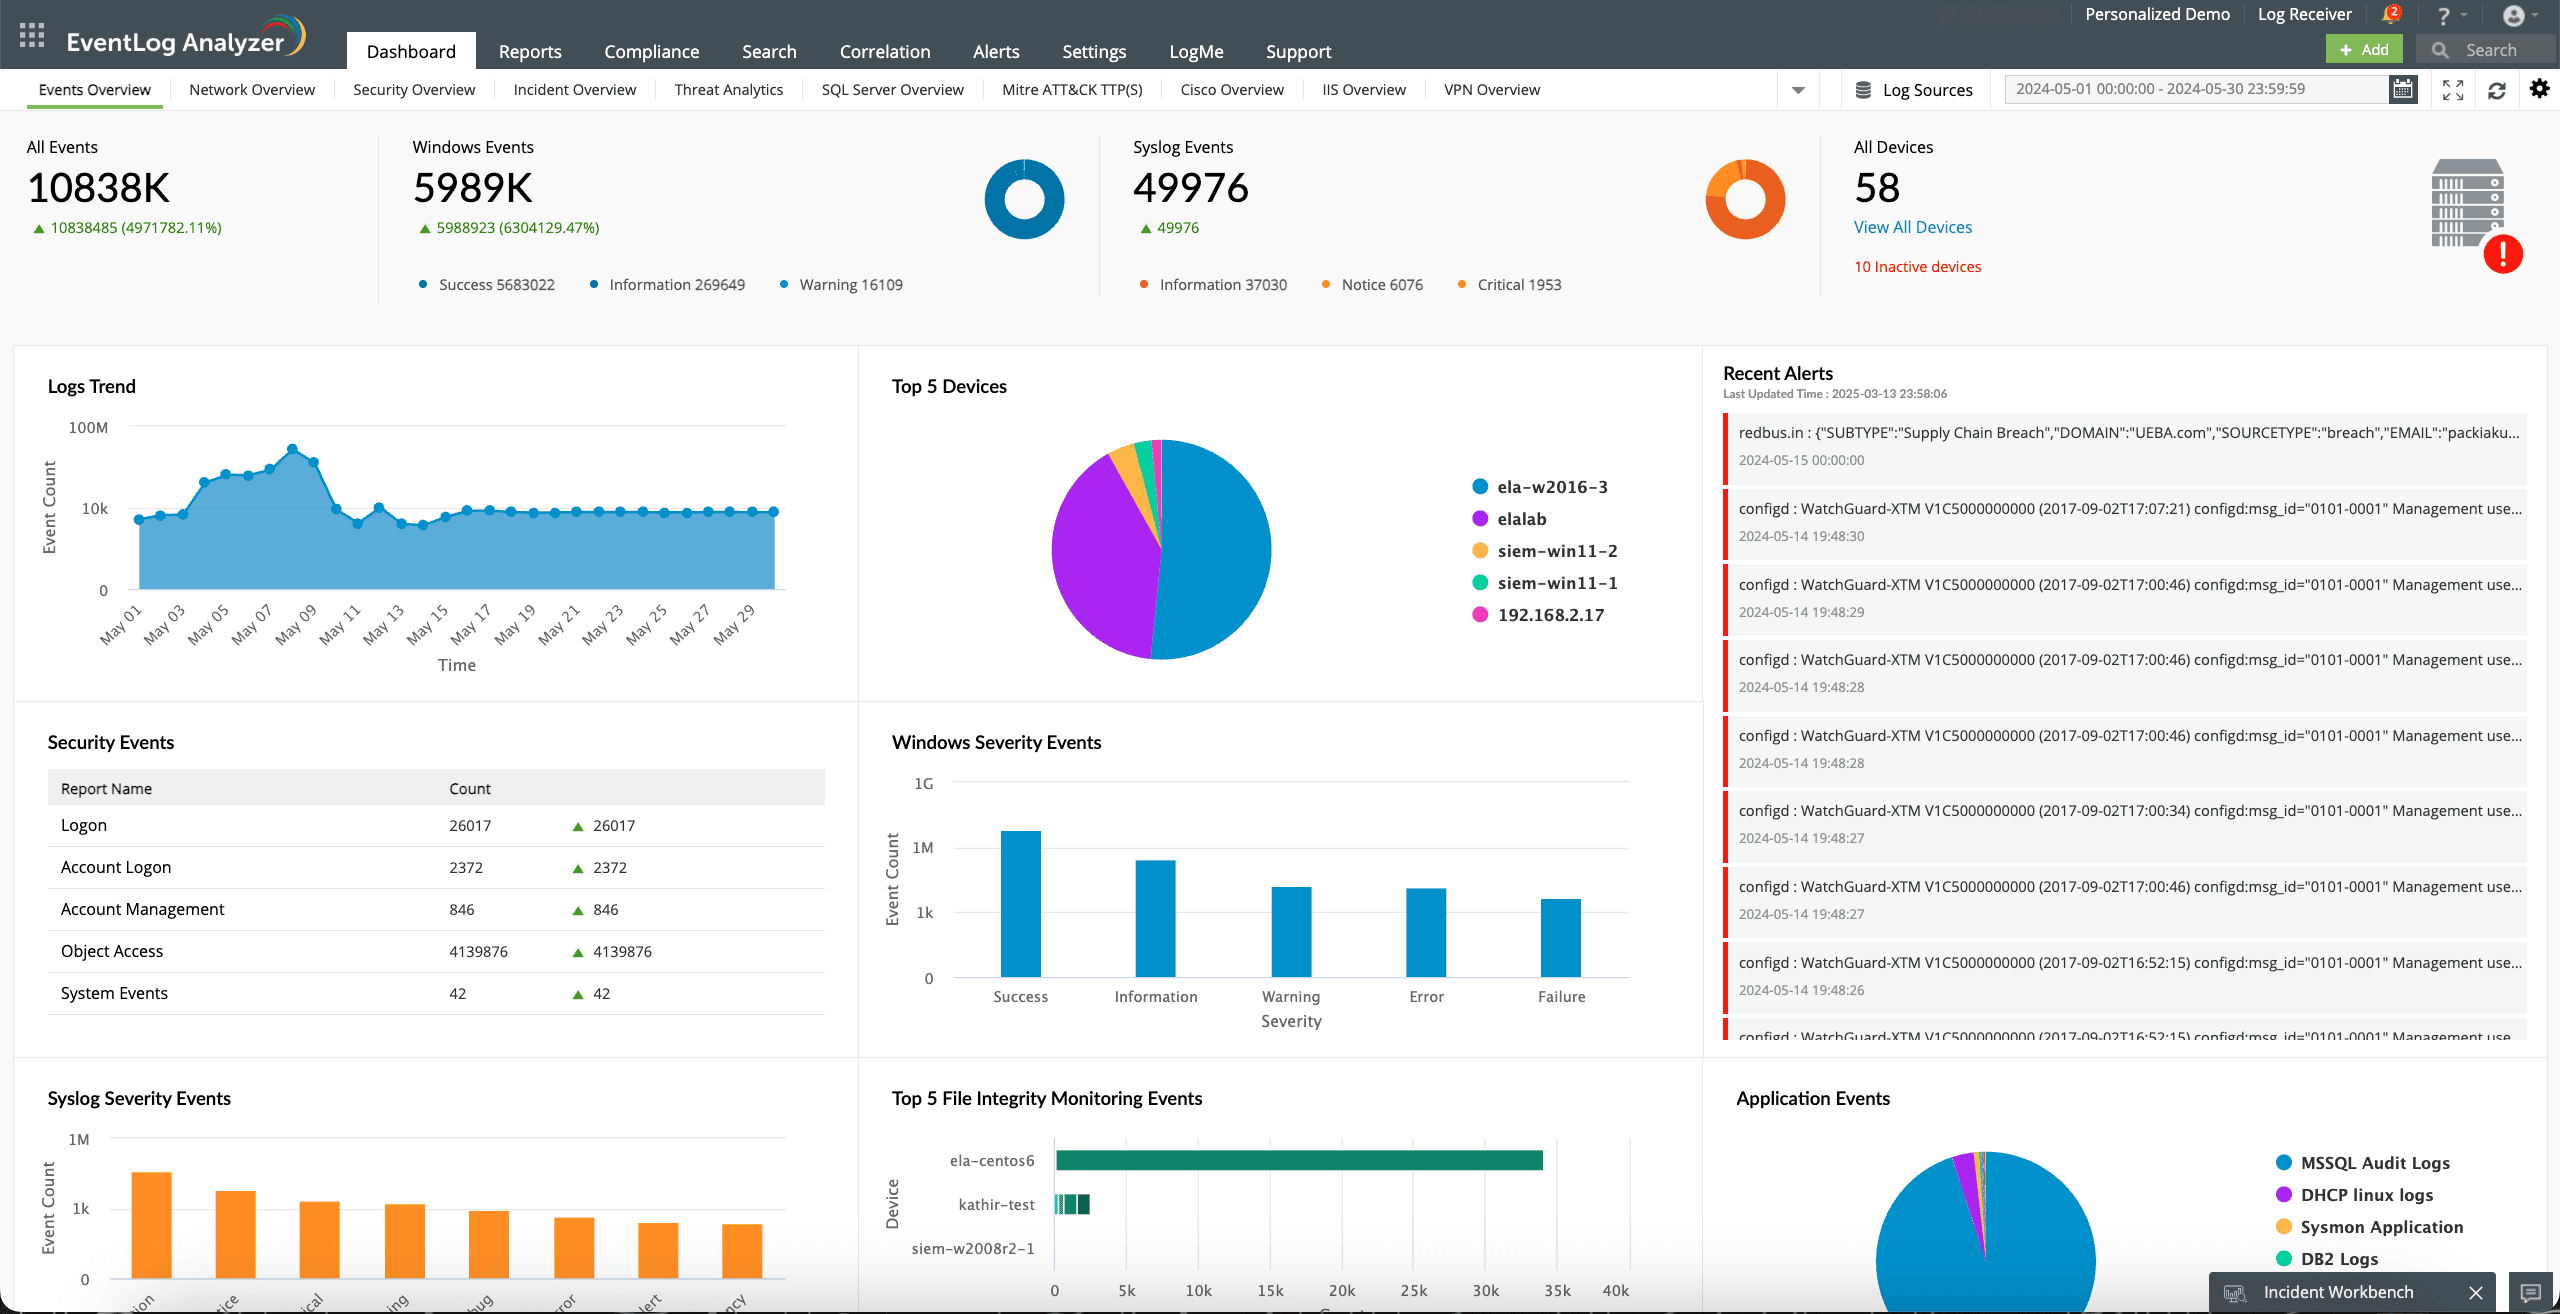Open the app launcher grid icon
The height and width of the screenshot is (1314, 2560).
click(30, 34)
